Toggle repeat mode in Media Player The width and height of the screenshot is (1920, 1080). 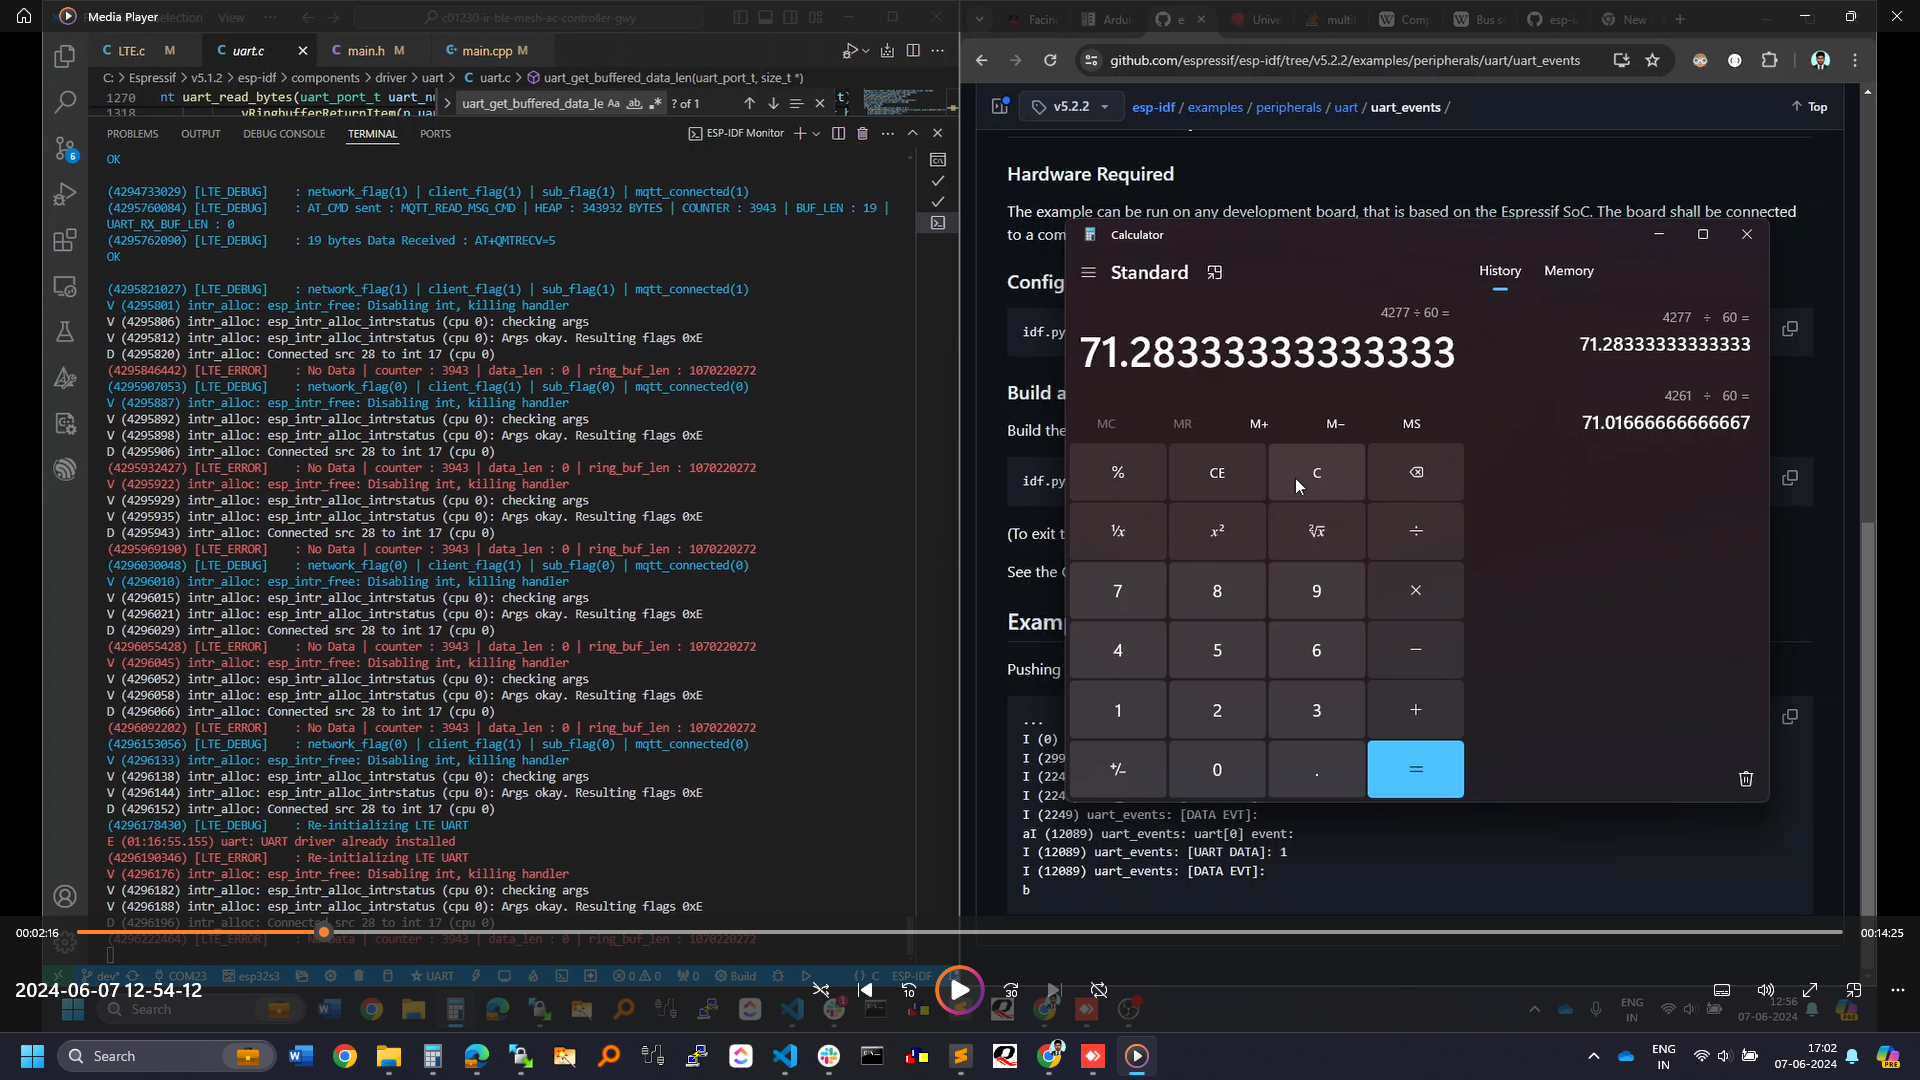(x=1099, y=990)
